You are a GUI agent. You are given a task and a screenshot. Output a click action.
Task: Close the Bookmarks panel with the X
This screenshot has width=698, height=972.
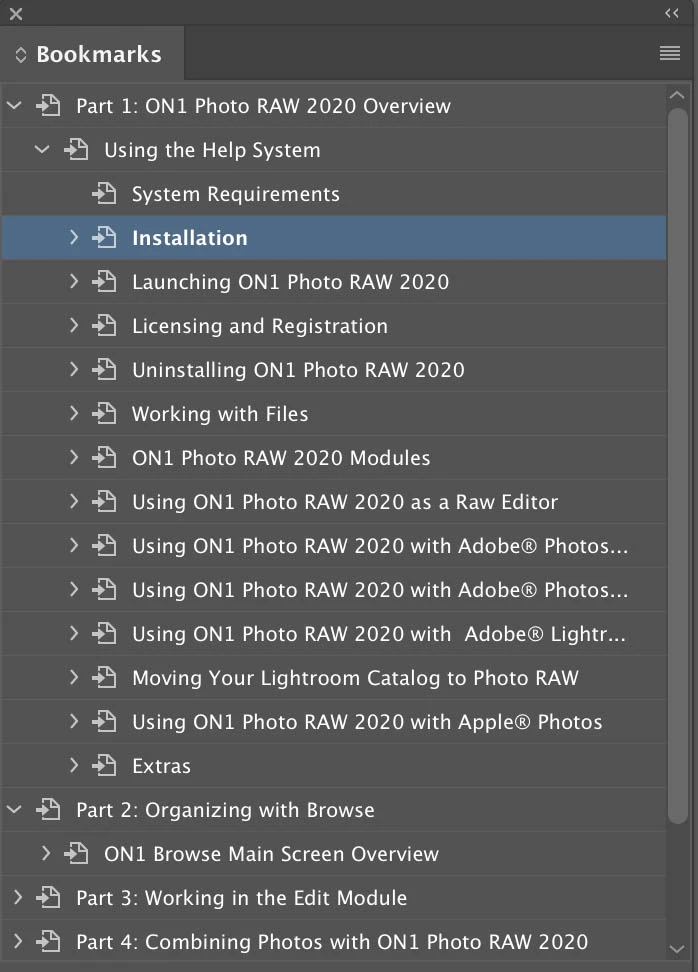[x=16, y=14]
